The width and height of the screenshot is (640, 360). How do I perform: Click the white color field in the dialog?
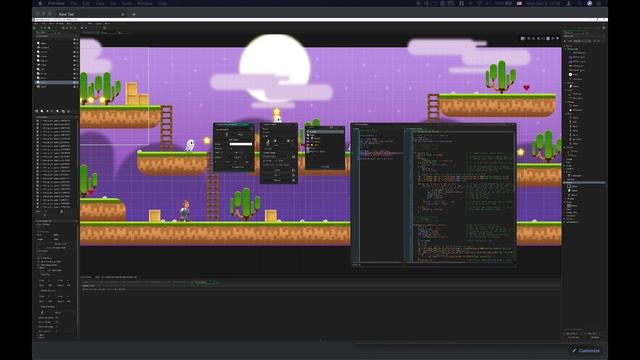click(241, 144)
